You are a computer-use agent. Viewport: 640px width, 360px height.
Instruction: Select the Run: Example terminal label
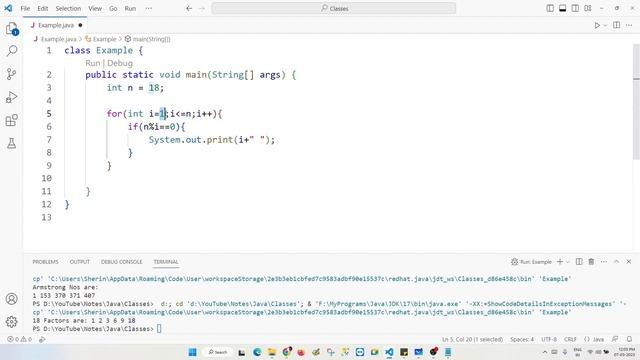coord(531,262)
